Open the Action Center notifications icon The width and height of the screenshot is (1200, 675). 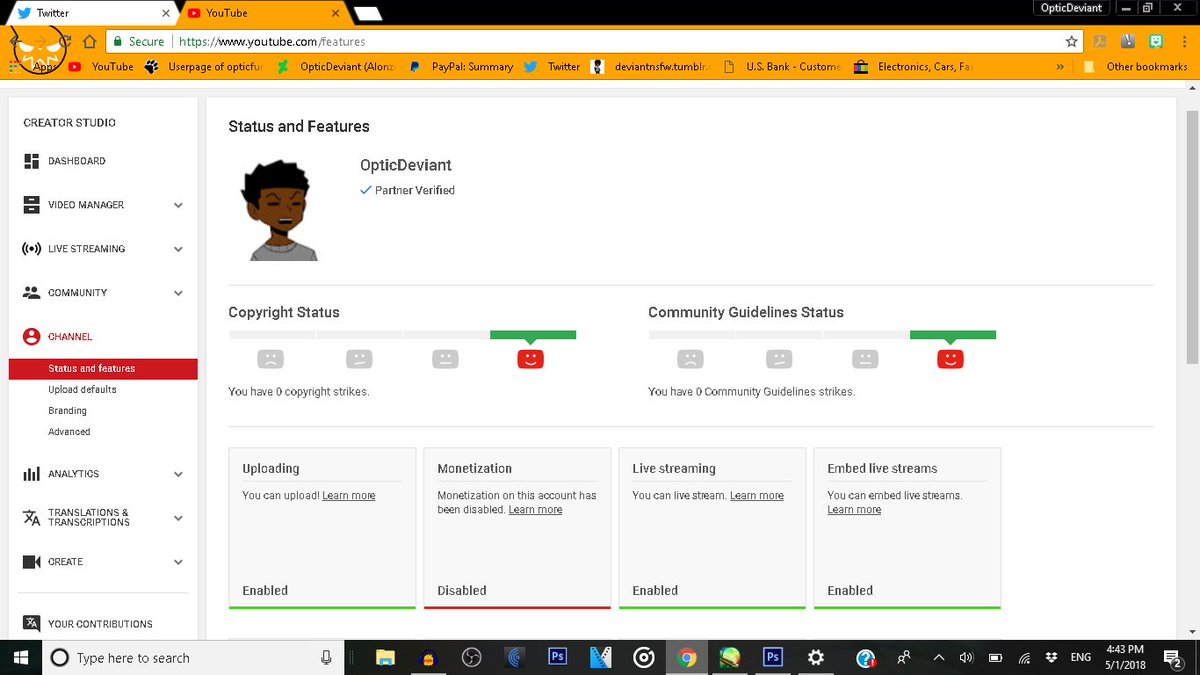(x=1174, y=657)
